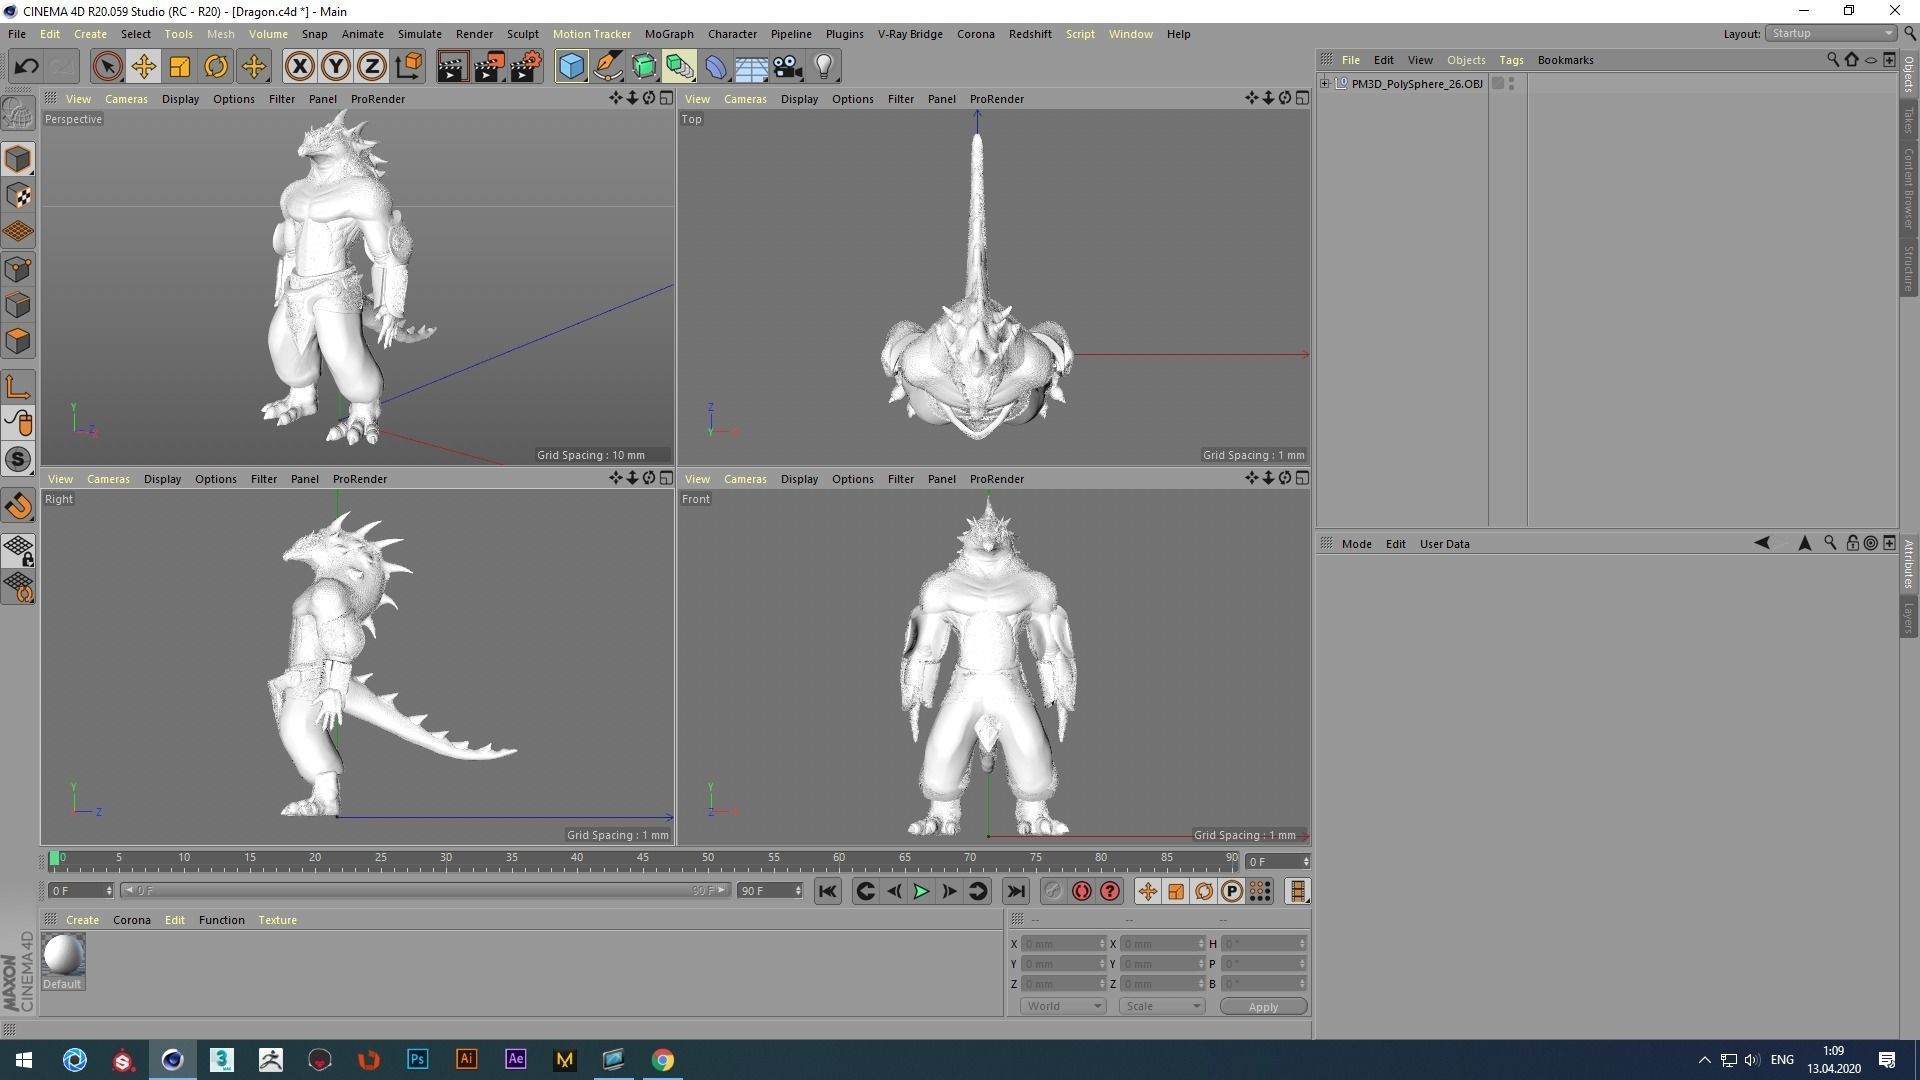Click the Undo arrow icon
The width and height of the screenshot is (1920, 1080).
coord(26,67)
